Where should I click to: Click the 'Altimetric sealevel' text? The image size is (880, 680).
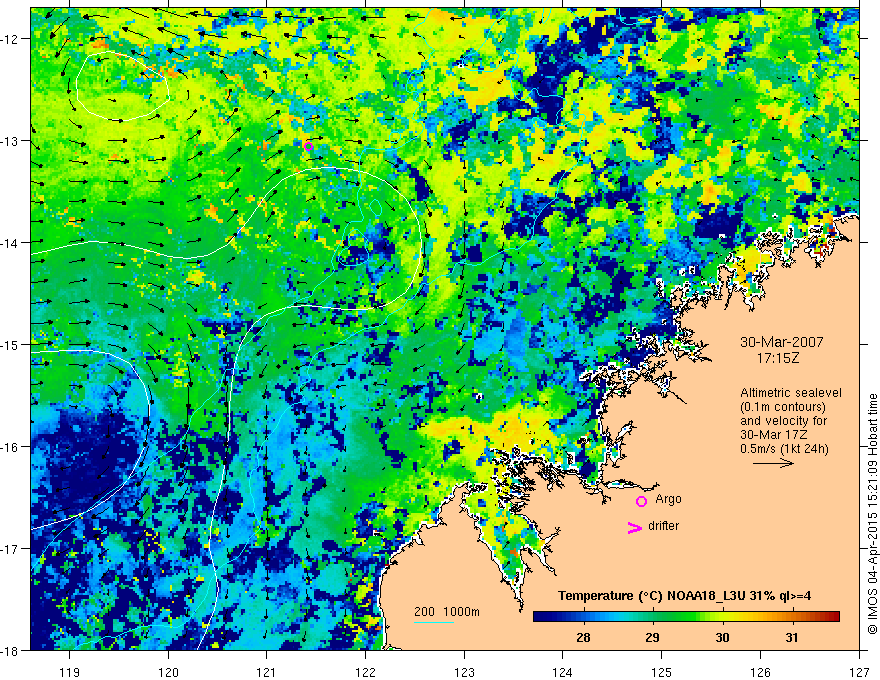point(791,393)
